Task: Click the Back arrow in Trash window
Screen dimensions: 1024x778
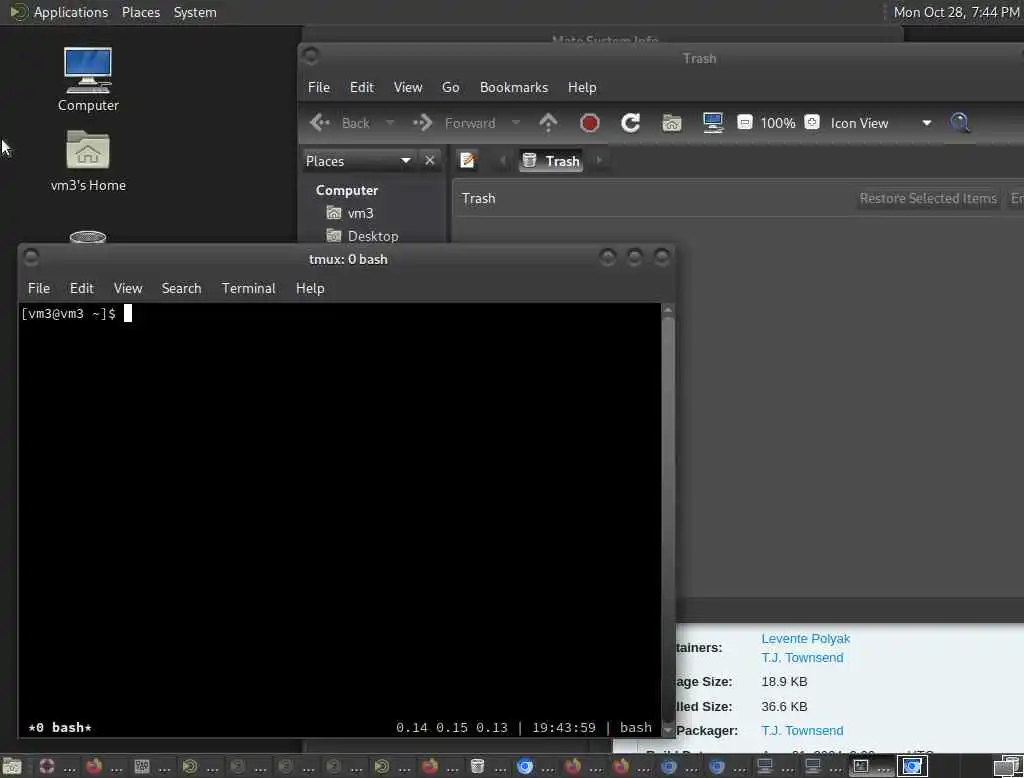Action: 320,123
